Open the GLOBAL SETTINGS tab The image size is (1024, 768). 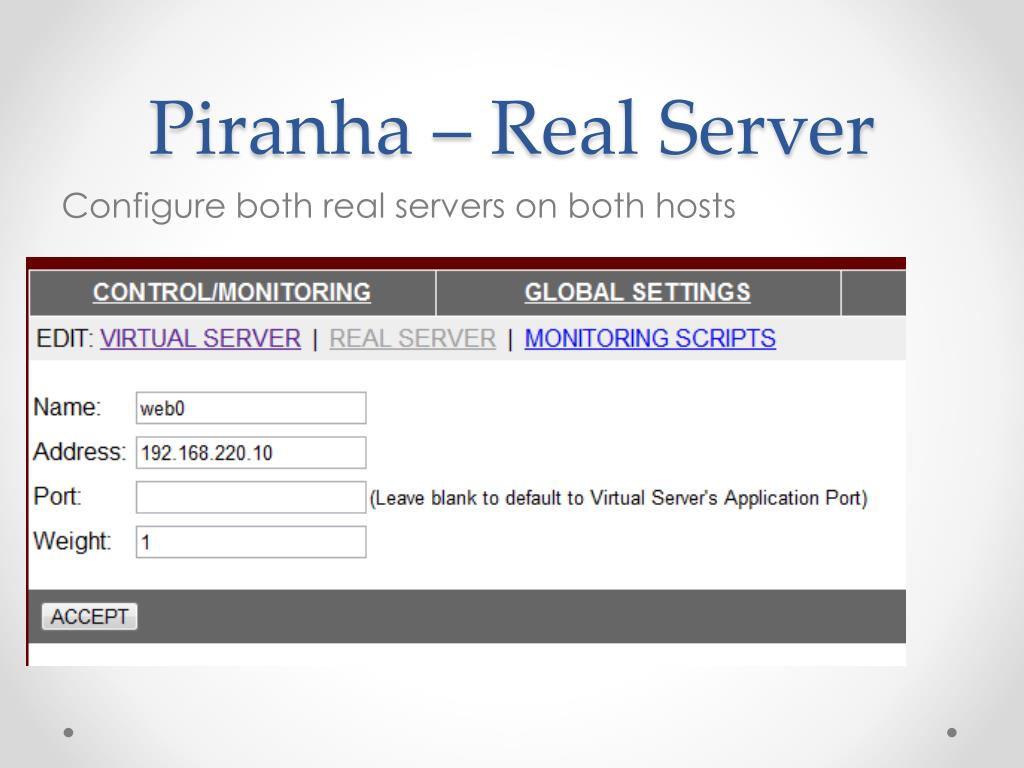pyautogui.click(x=637, y=292)
